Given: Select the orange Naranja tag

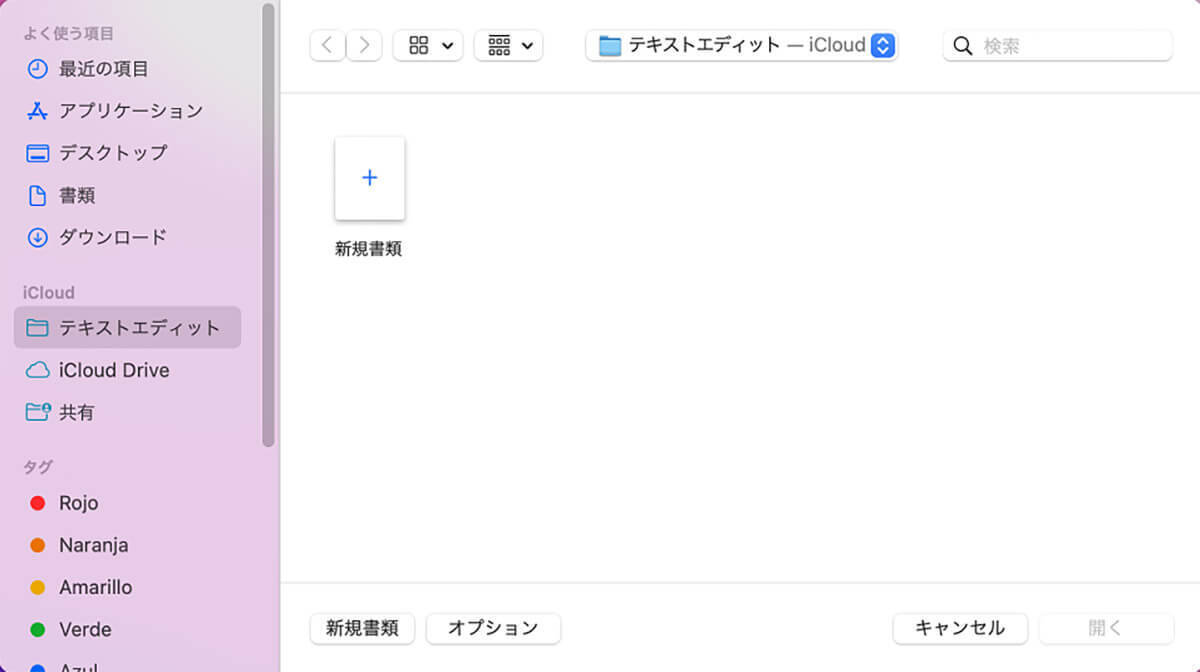Looking at the screenshot, I should [x=93, y=545].
